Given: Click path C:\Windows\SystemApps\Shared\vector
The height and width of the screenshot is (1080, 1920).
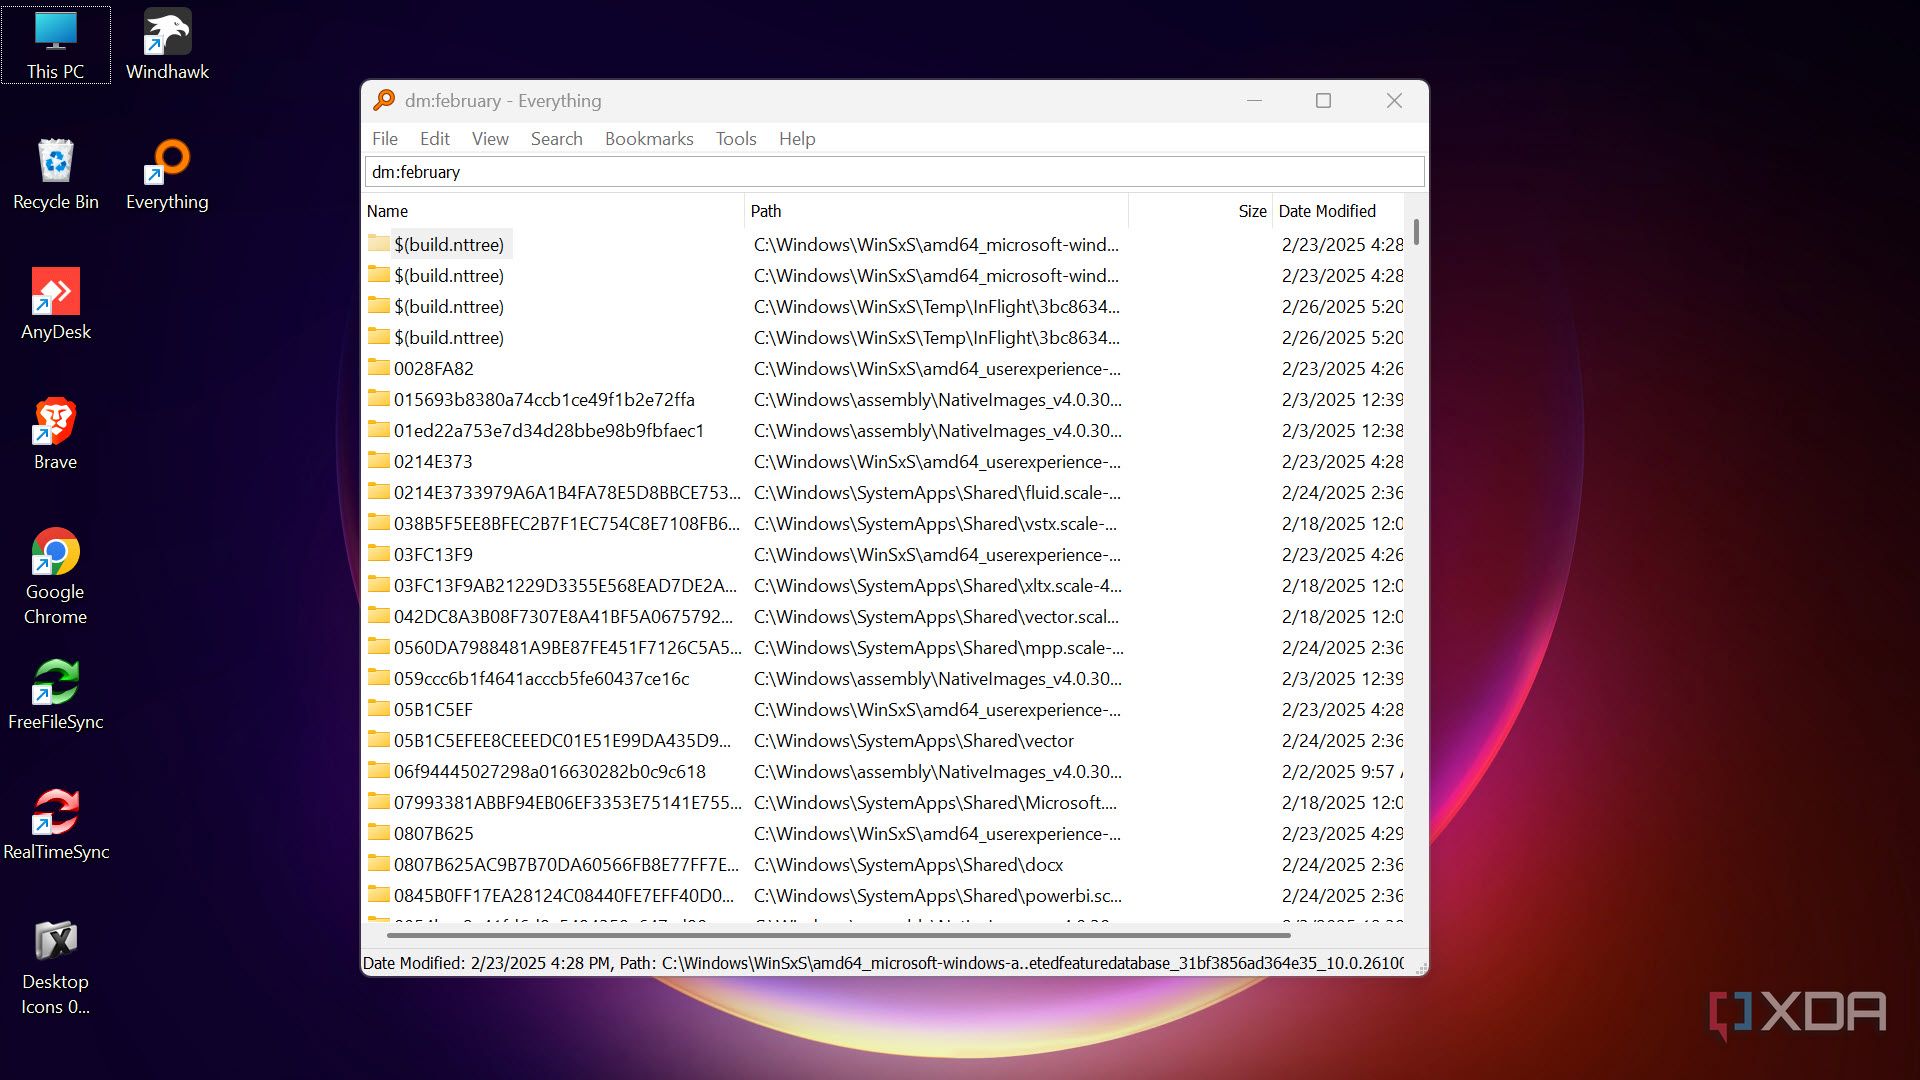Looking at the screenshot, I should click(x=914, y=740).
